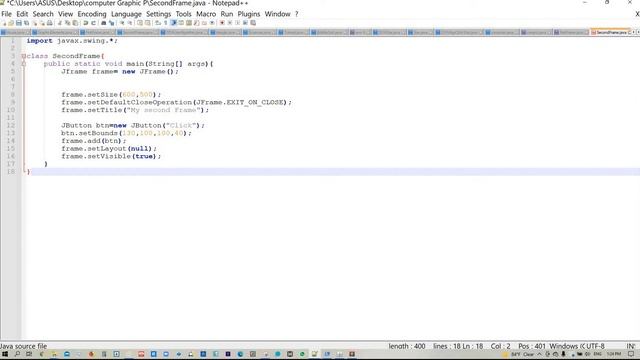The image size is (640, 360).
Task: Open the Window menu
Action: tap(278, 14)
